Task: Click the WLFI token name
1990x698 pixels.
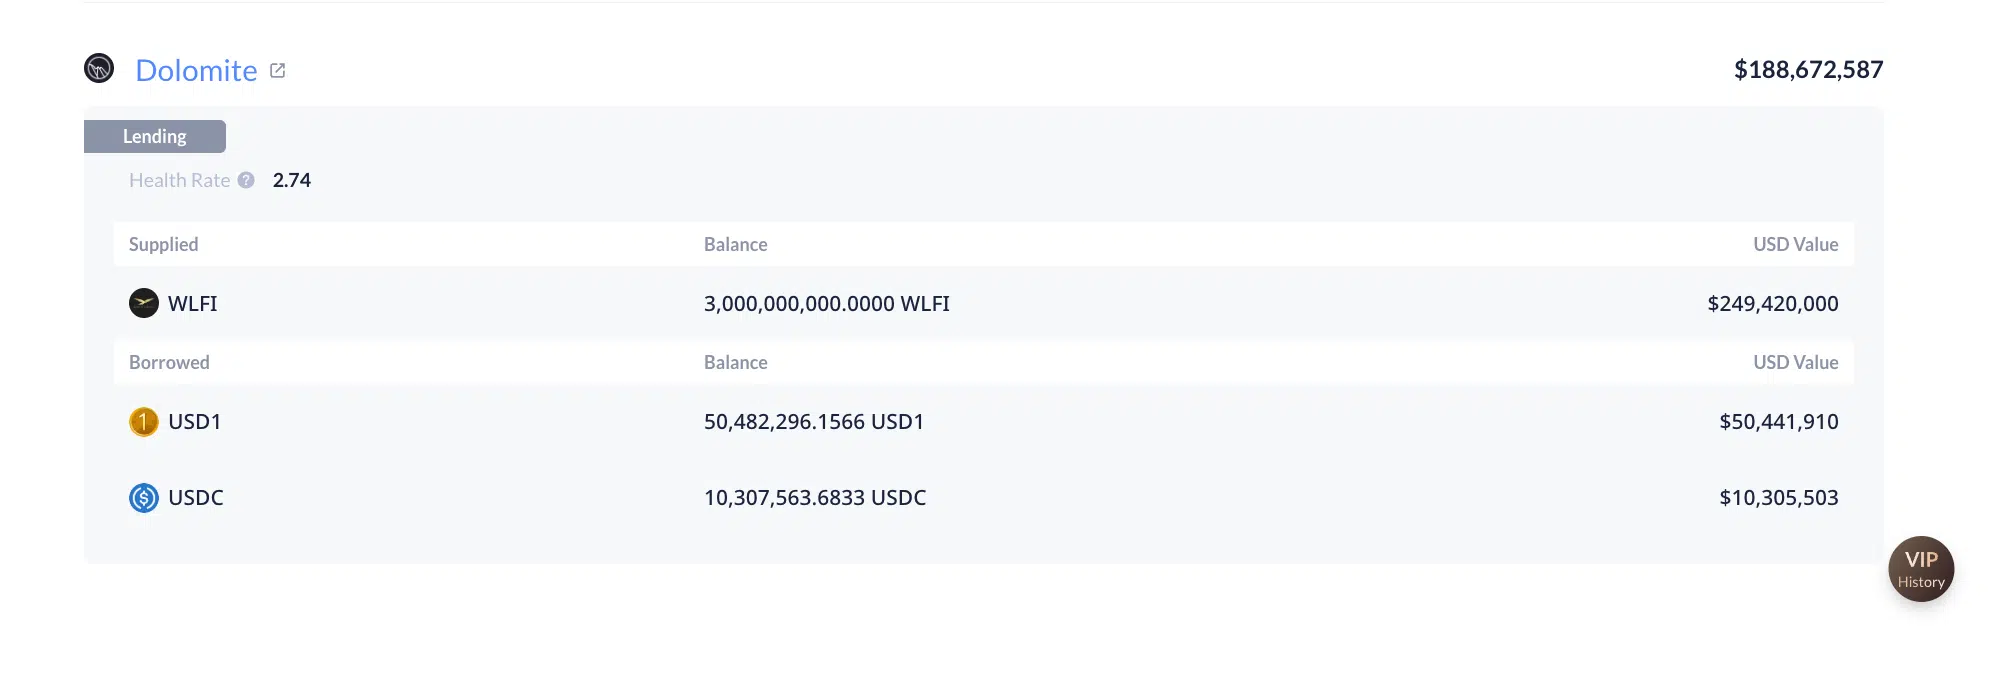Action: point(192,303)
